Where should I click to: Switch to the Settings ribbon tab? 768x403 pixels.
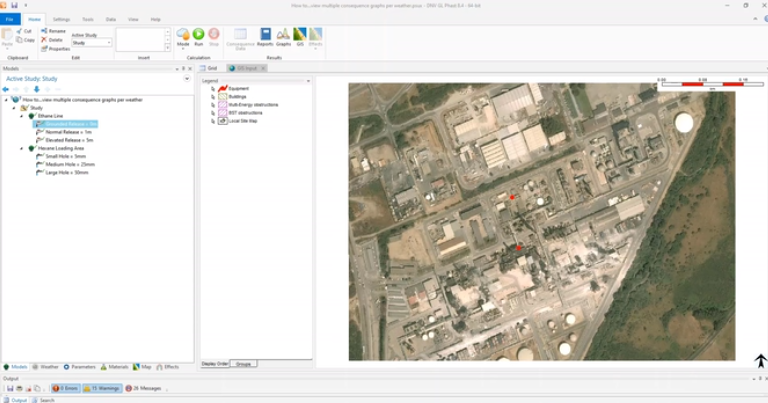tap(61, 20)
